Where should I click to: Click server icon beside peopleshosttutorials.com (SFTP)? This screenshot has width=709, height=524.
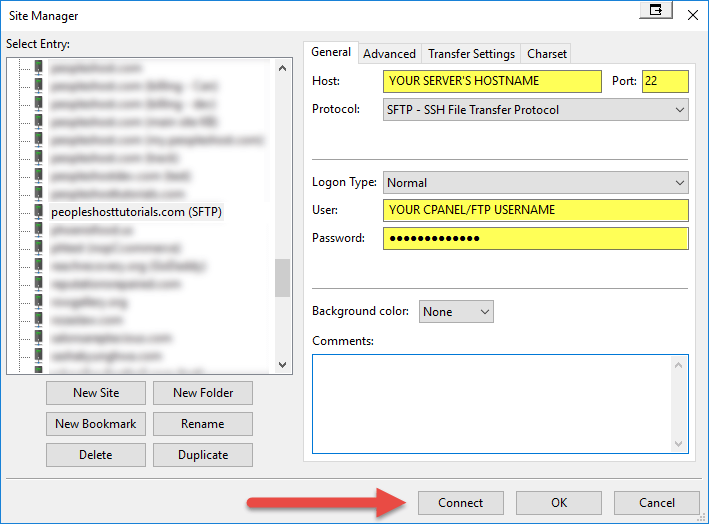(x=39, y=212)
